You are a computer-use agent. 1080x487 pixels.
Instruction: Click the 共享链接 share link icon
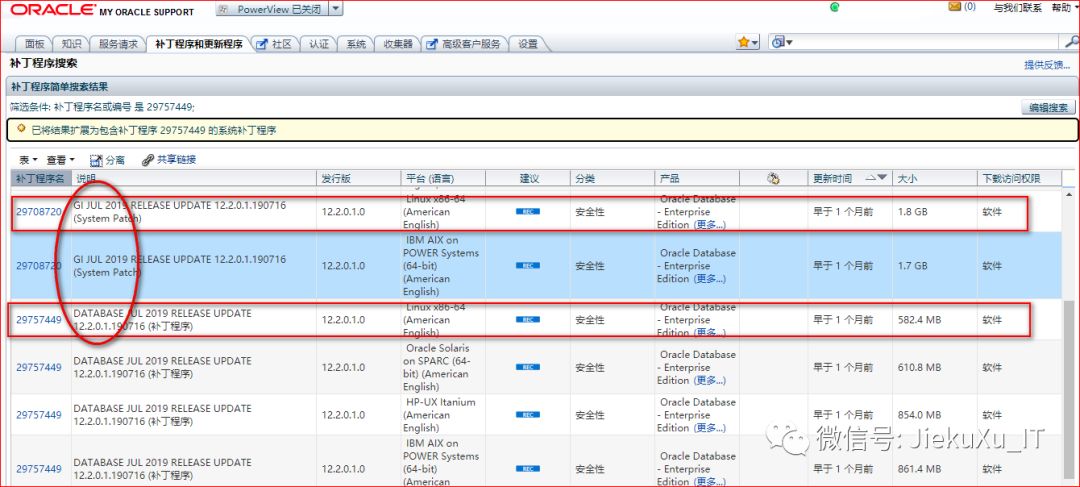tap(148, 160)
